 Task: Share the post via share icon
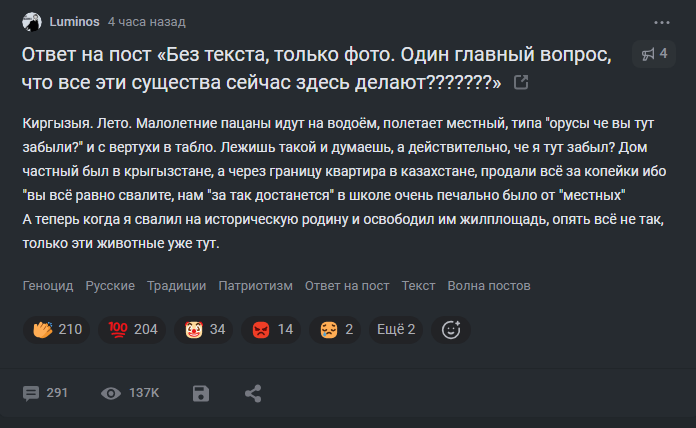click(253, 393)
